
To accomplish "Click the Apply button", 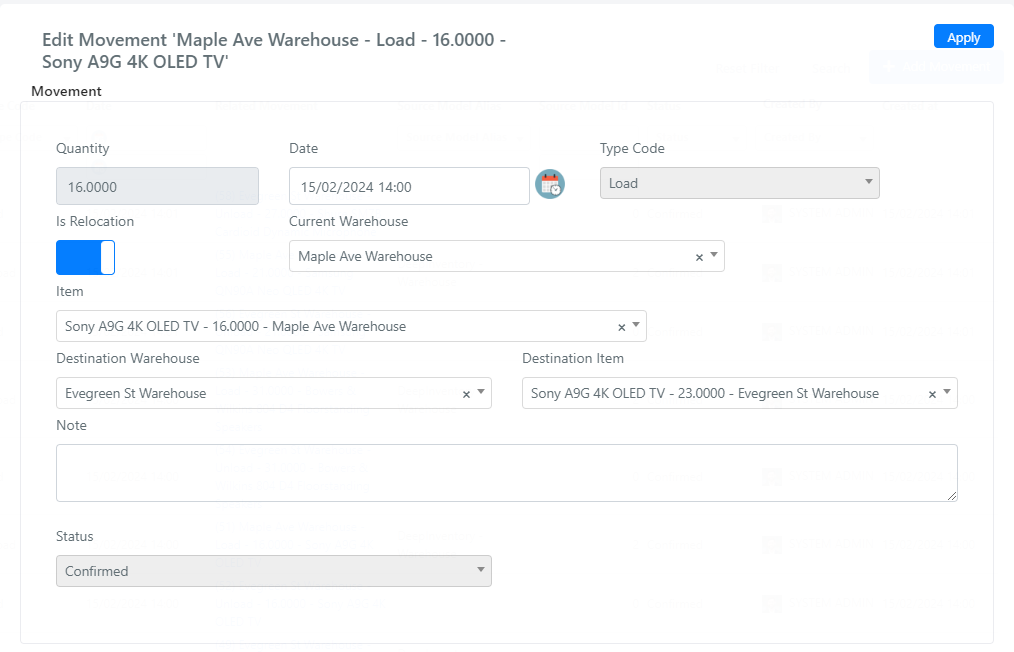I will [x=964, y=37].
